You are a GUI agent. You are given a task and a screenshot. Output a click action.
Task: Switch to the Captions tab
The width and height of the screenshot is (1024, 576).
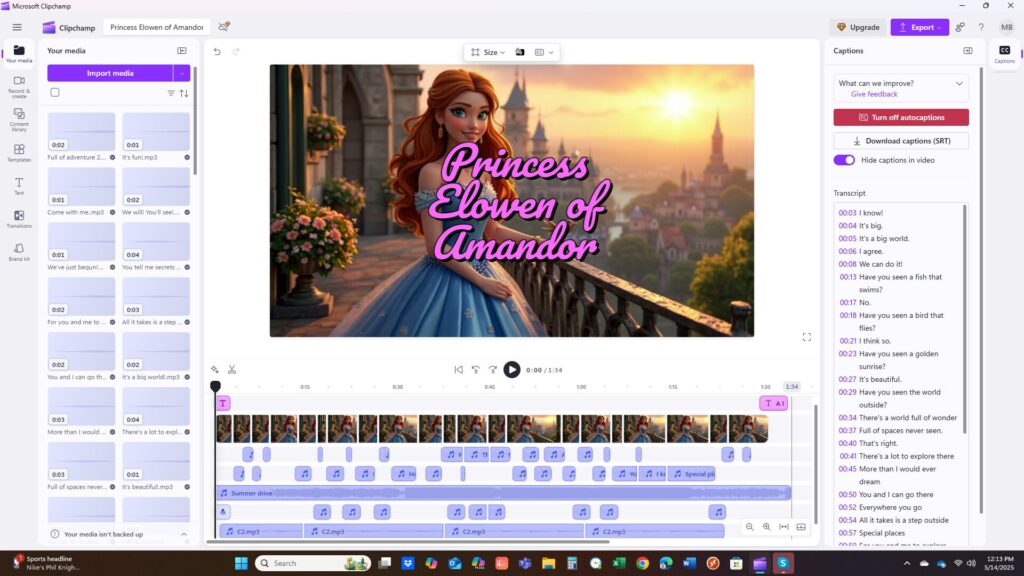tap(1004, 54)
